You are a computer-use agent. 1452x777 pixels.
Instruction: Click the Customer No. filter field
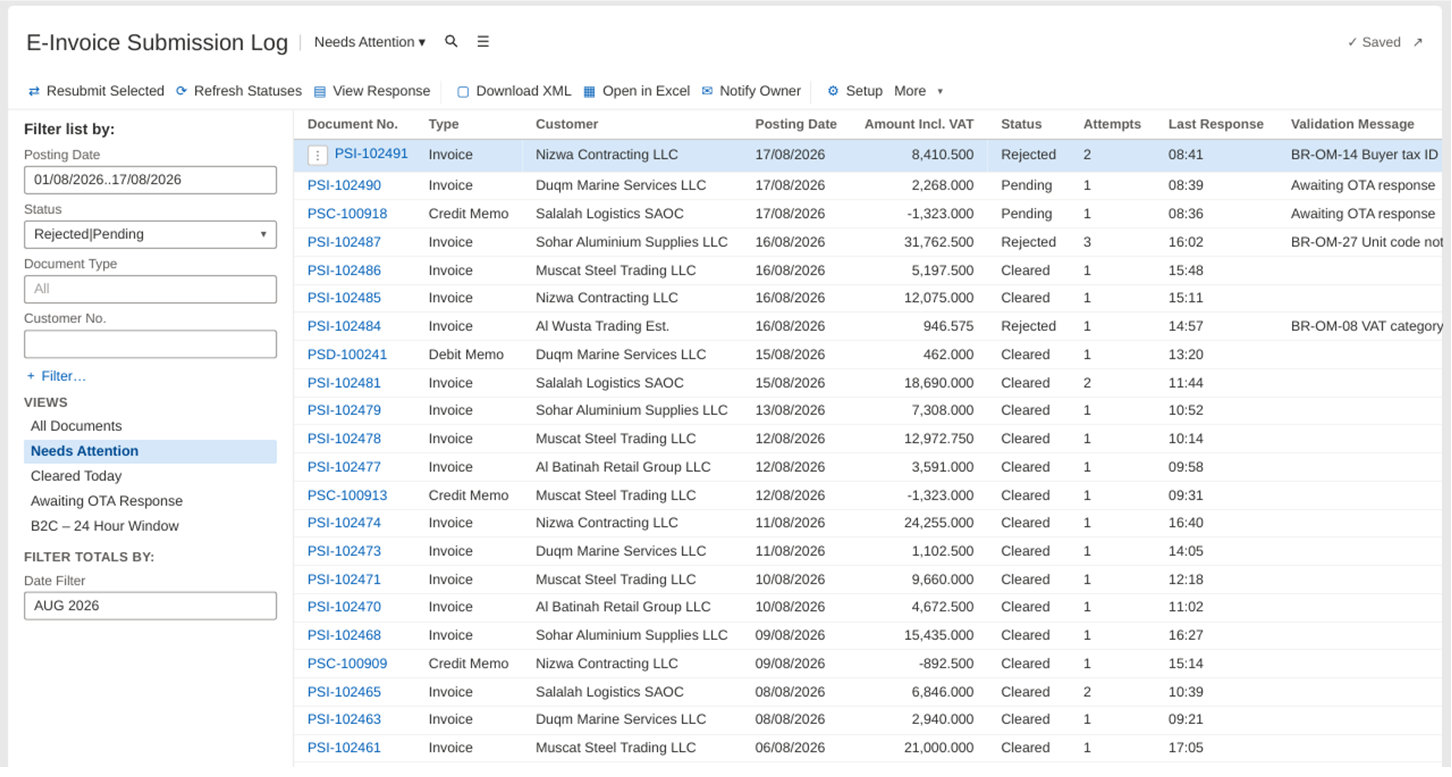click(150, 344)
